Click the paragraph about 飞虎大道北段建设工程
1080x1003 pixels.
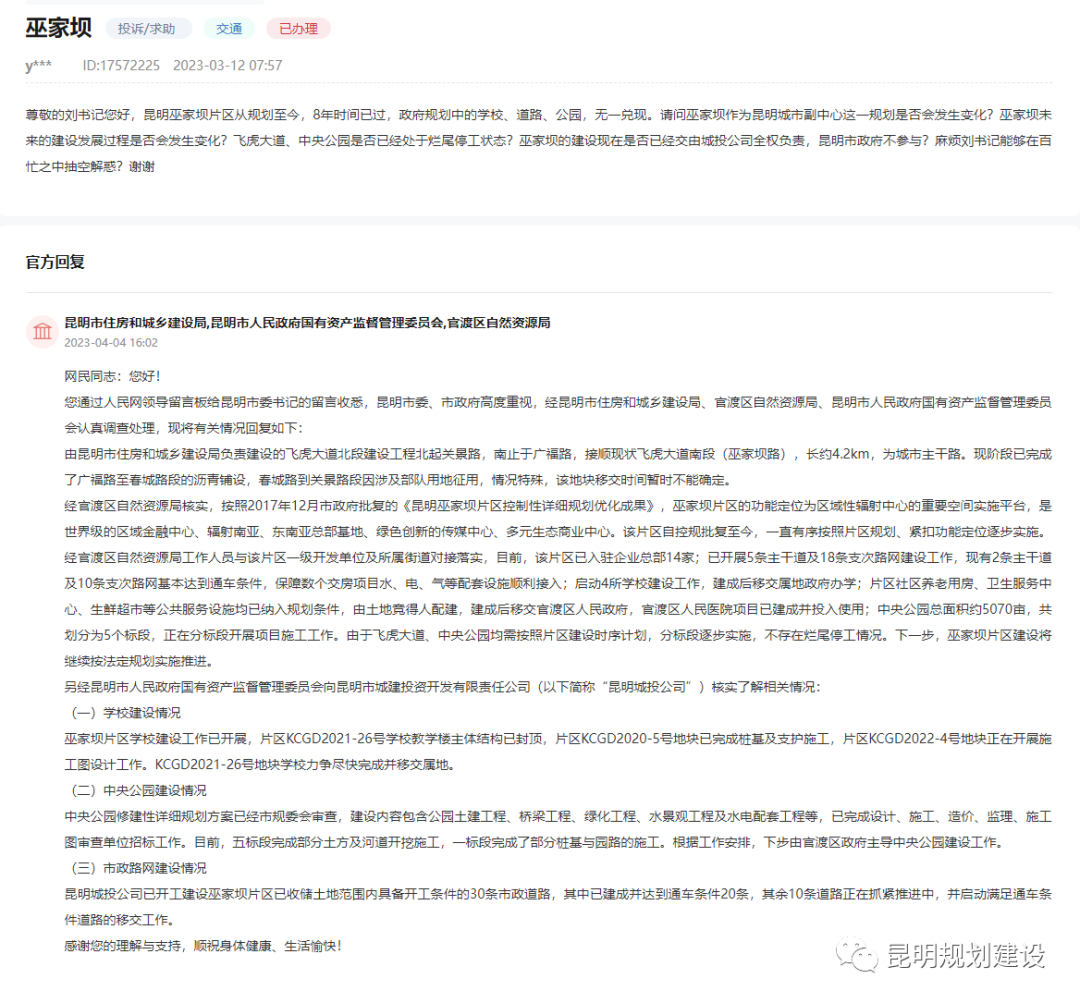558,467
